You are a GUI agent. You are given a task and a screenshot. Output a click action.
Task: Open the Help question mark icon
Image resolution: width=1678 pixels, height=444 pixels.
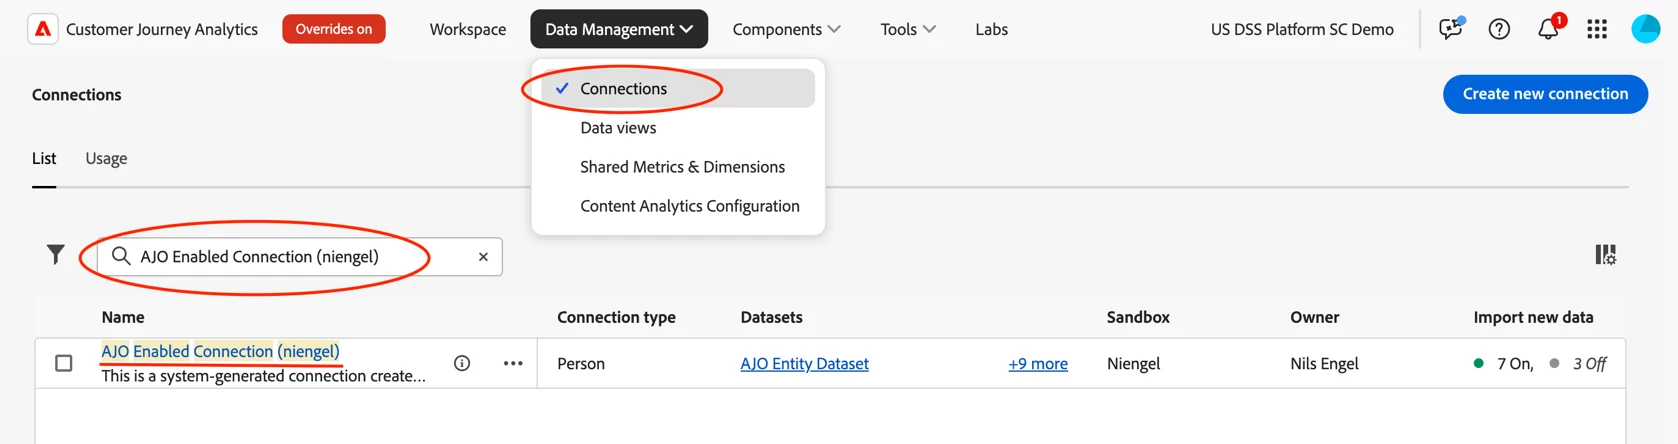click(1499, 29)
